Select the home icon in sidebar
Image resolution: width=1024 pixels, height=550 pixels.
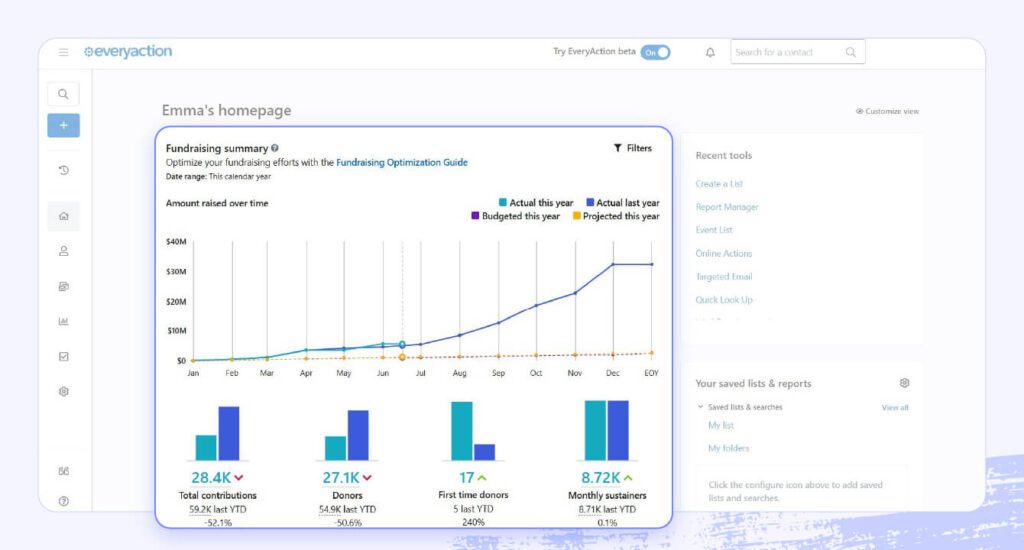tap(63, 216)
